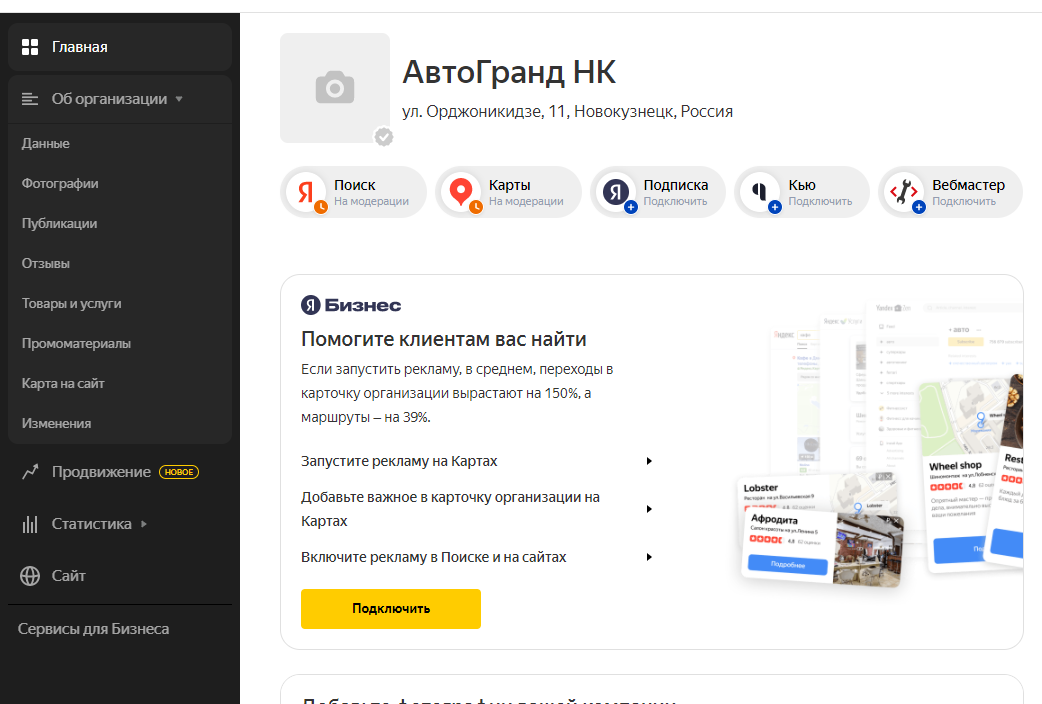The image size is (1042, 704).
Task: Open Сервисы для Бизнеса link
Action: 93,629
